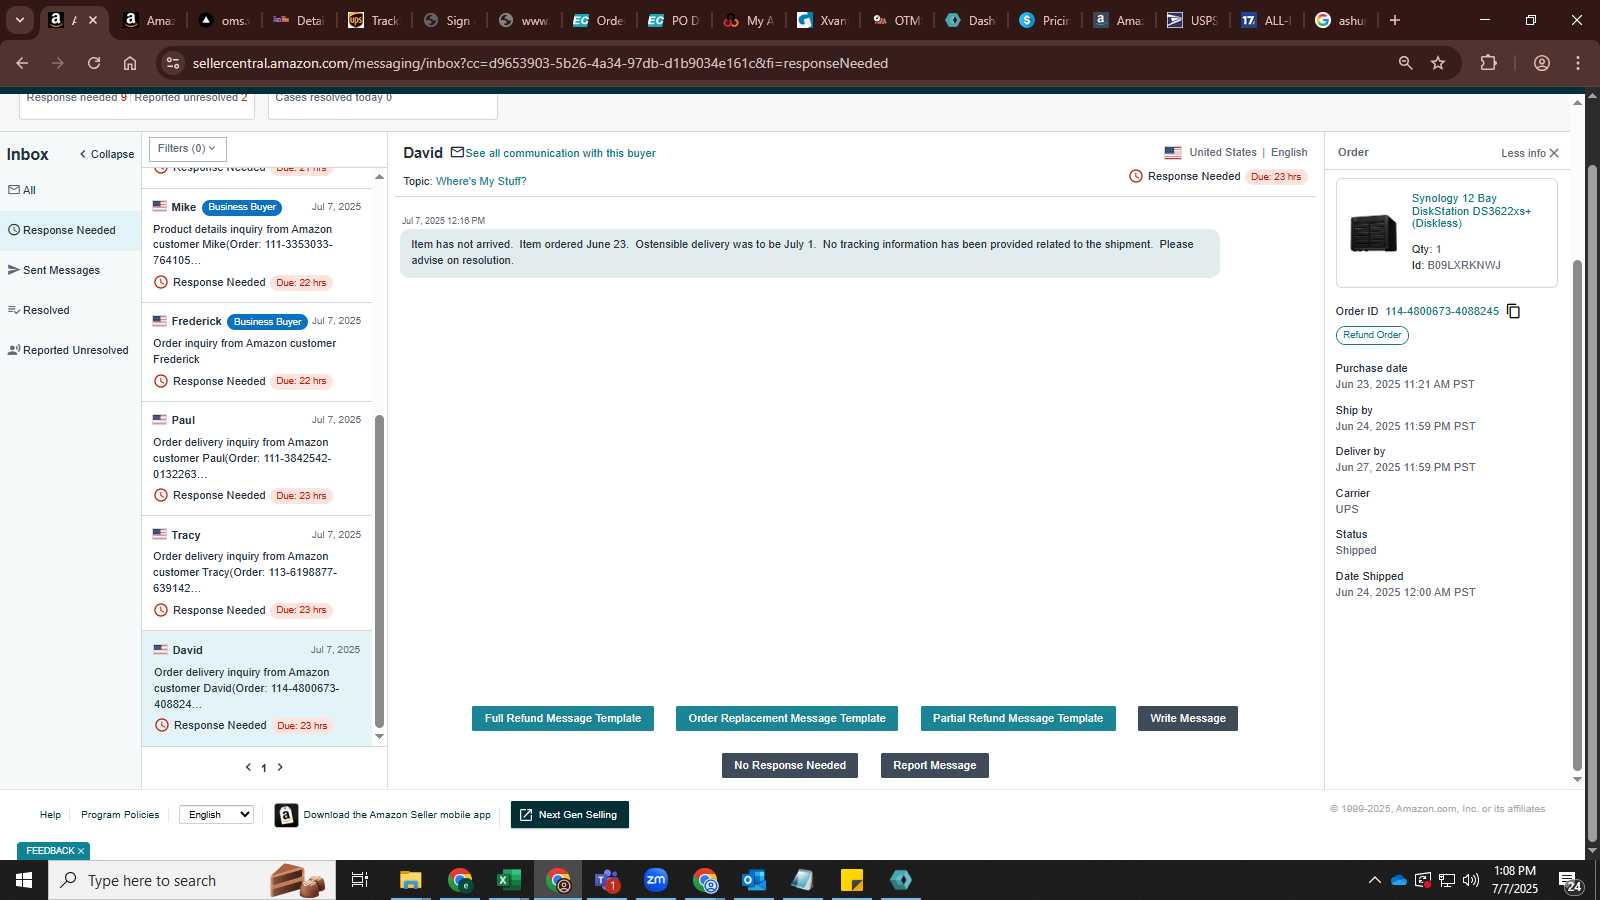The image size is (1600, 900).
Task: Open Outlook from the taskbar
Action: click(754, 880)
